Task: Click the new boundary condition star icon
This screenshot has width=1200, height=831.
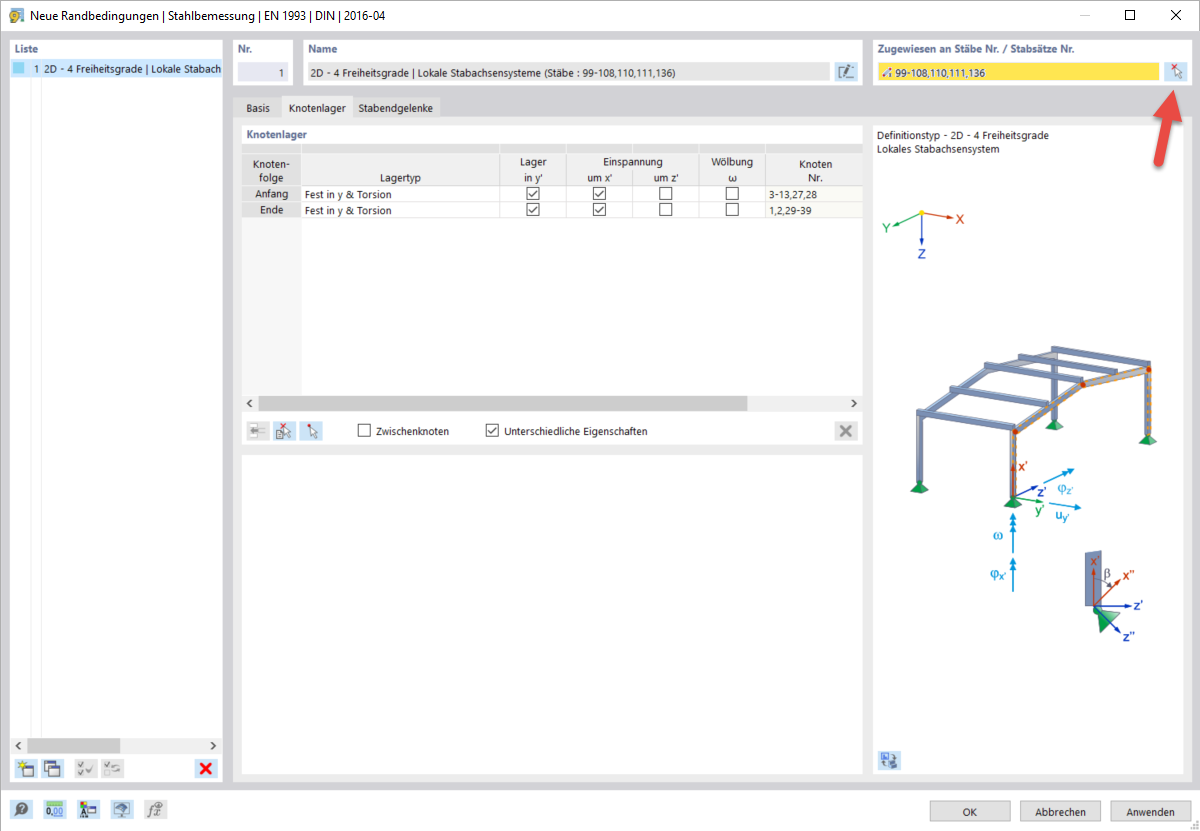Action: coord(25,768)
